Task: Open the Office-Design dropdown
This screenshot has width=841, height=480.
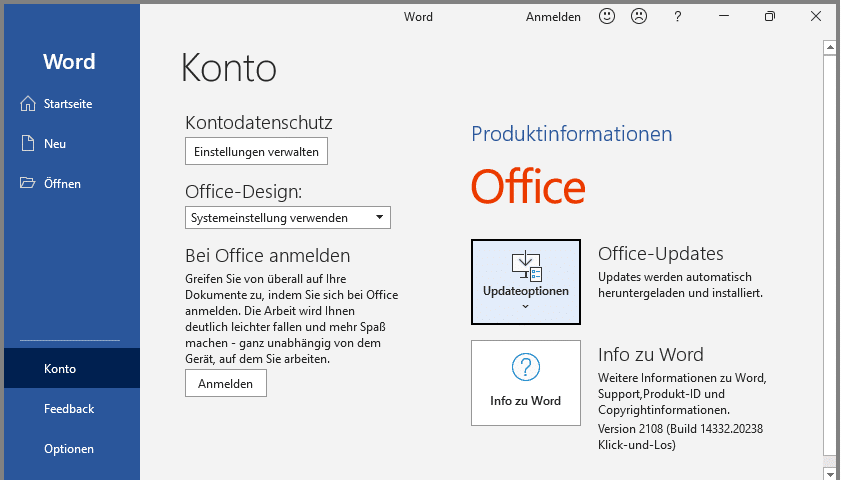Action: click(x=288, y=218)
